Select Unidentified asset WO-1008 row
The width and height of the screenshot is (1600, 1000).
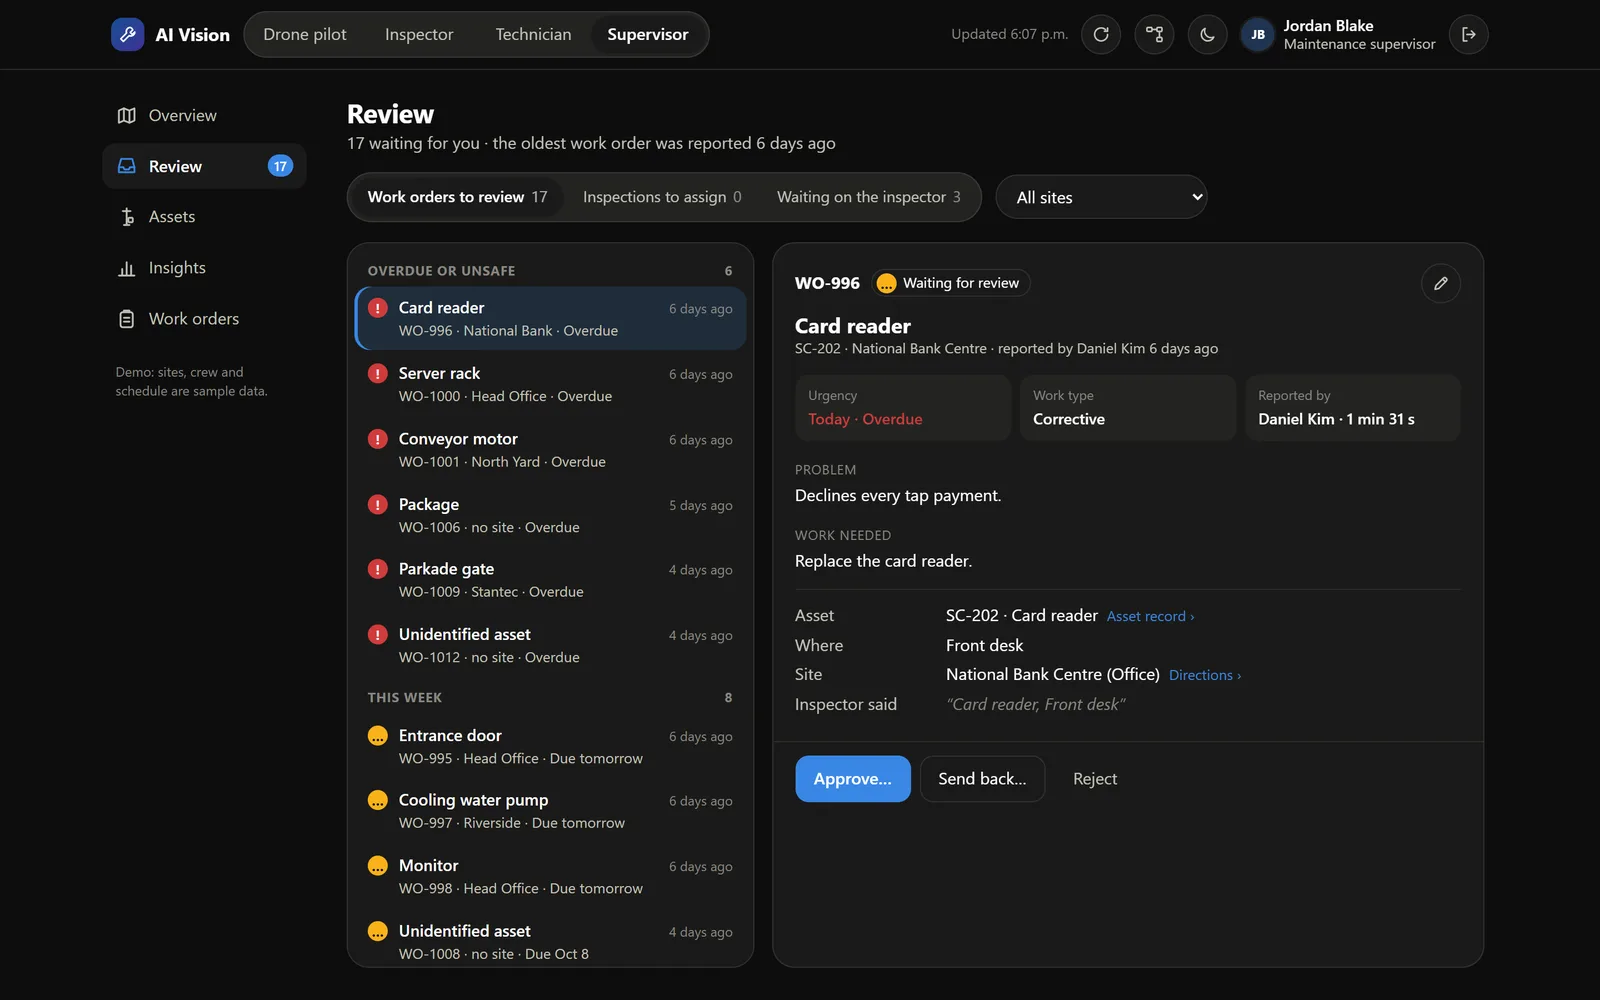[x=550, y=941]
